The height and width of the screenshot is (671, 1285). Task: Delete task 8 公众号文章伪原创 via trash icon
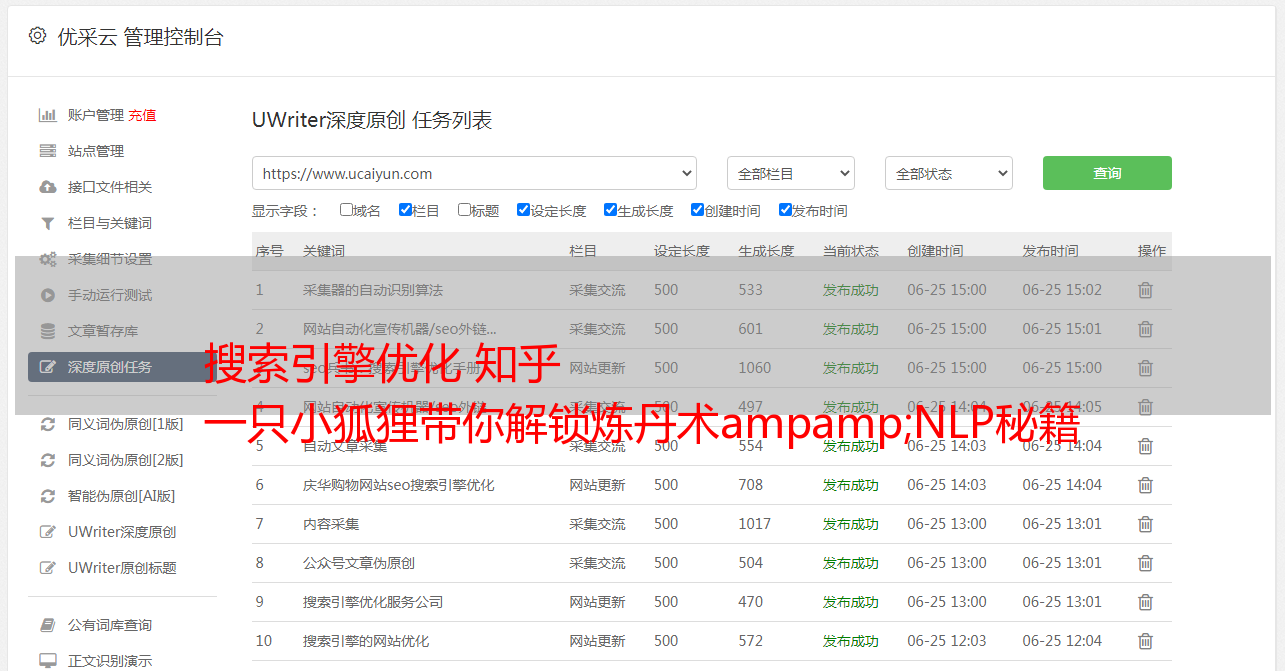1145,563
